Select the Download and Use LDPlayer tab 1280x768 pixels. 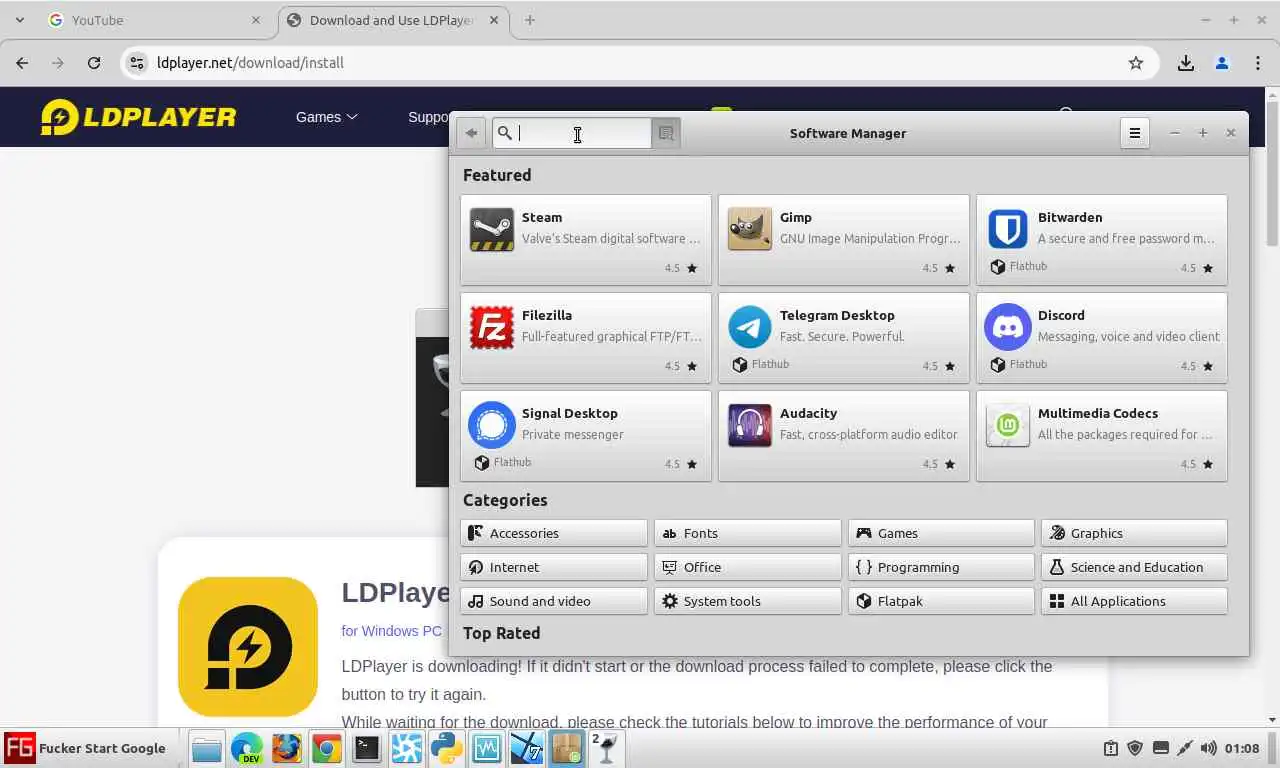pos(393,20)
